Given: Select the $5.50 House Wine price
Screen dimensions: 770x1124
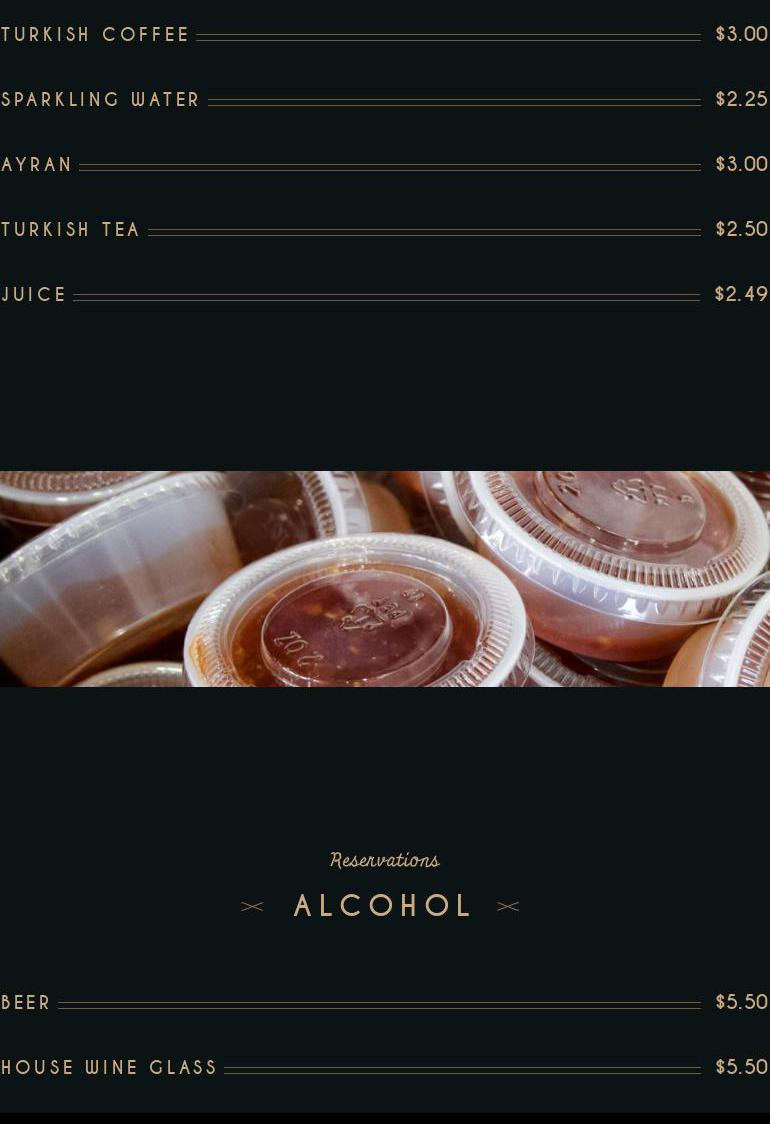Looking at the screenshot, I should click(741, 1067).
